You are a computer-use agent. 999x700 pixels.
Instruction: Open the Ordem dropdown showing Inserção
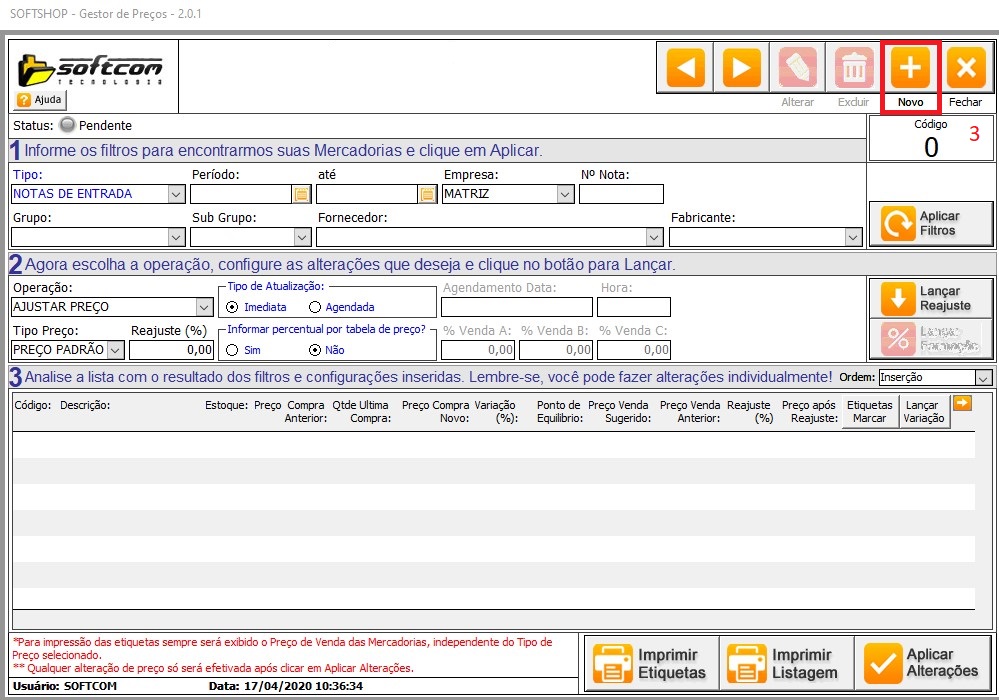982,378
